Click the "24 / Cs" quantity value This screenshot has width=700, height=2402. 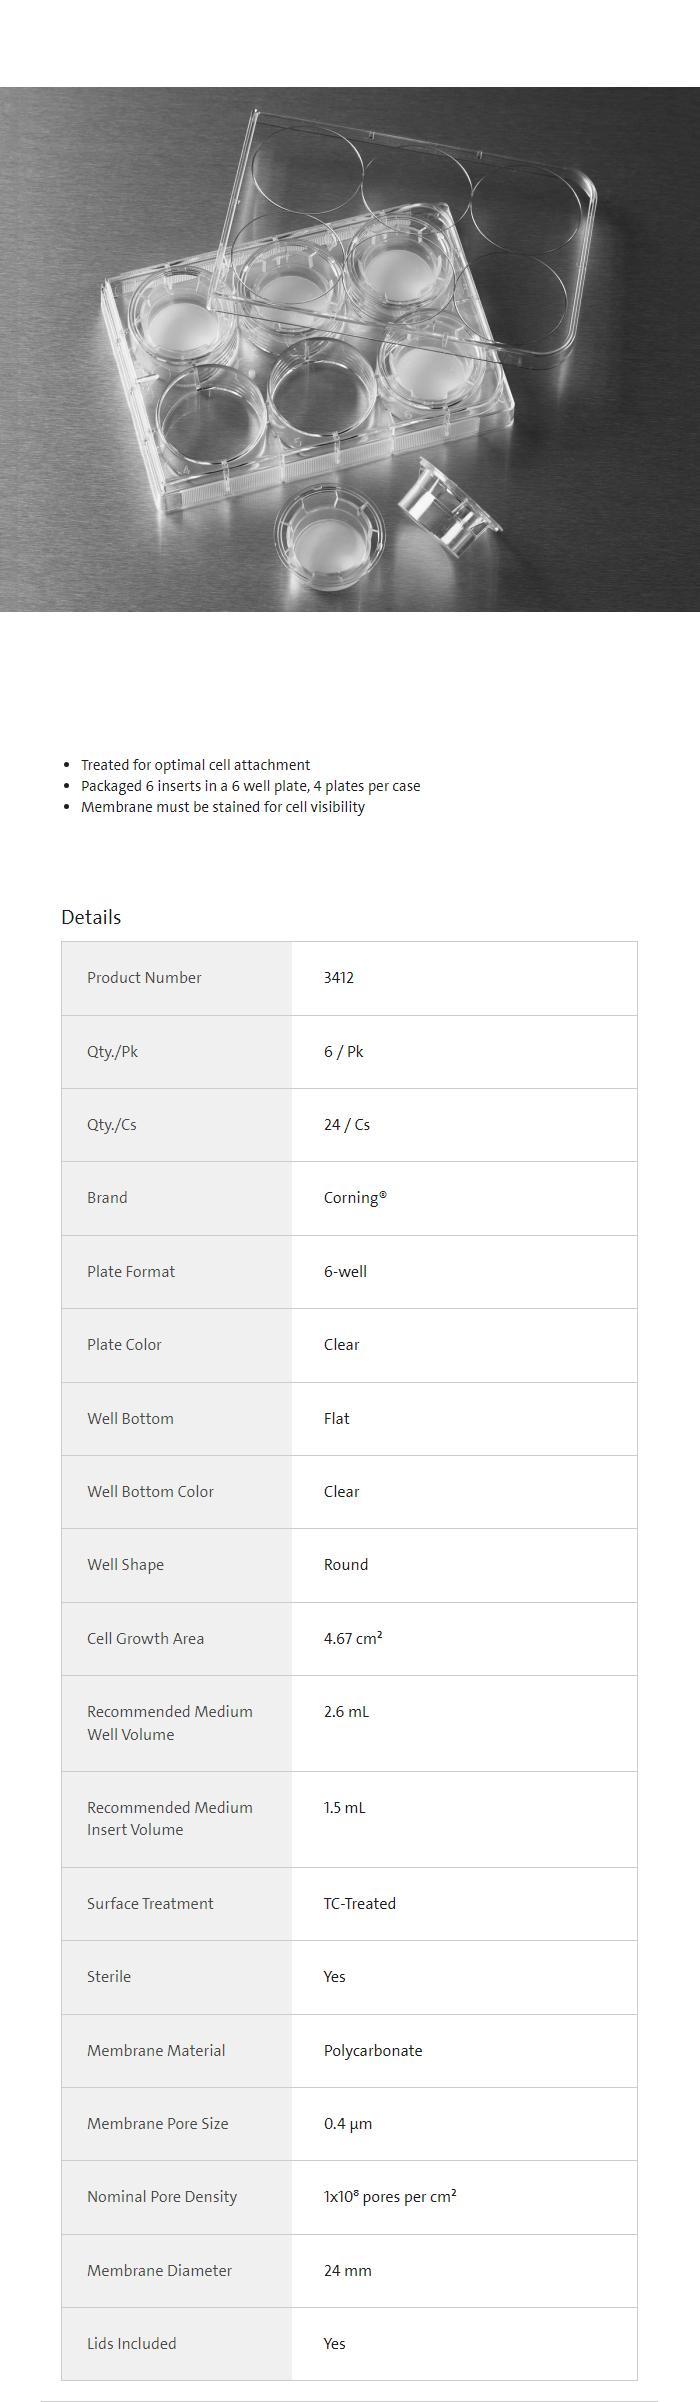[346, 1125]
